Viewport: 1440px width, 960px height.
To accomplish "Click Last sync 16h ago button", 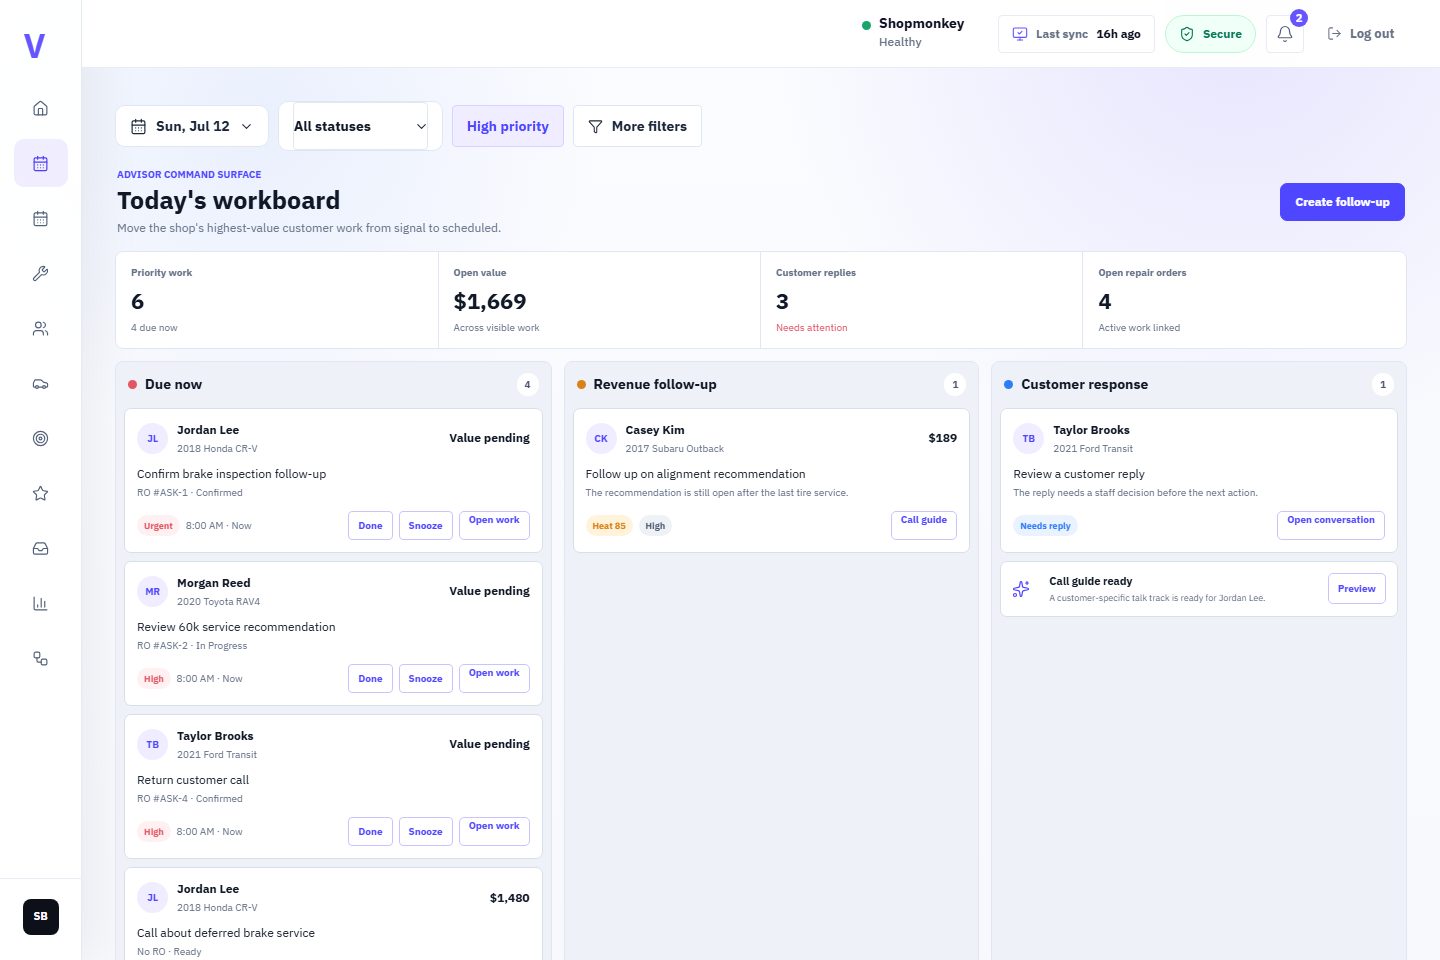I will [1076, 34].
